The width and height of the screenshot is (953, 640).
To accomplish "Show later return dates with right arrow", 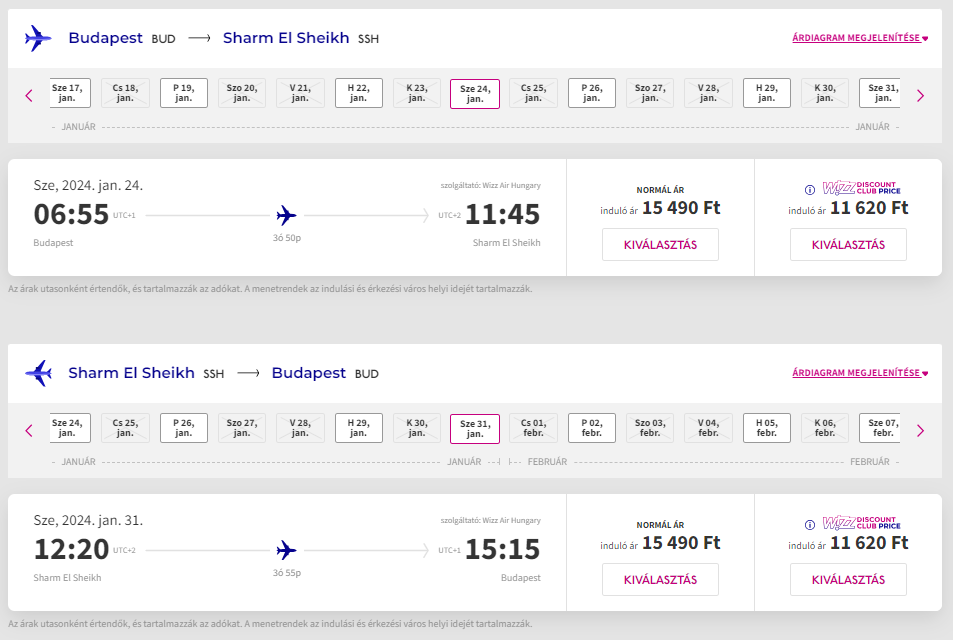I will (x=920, y=431).
